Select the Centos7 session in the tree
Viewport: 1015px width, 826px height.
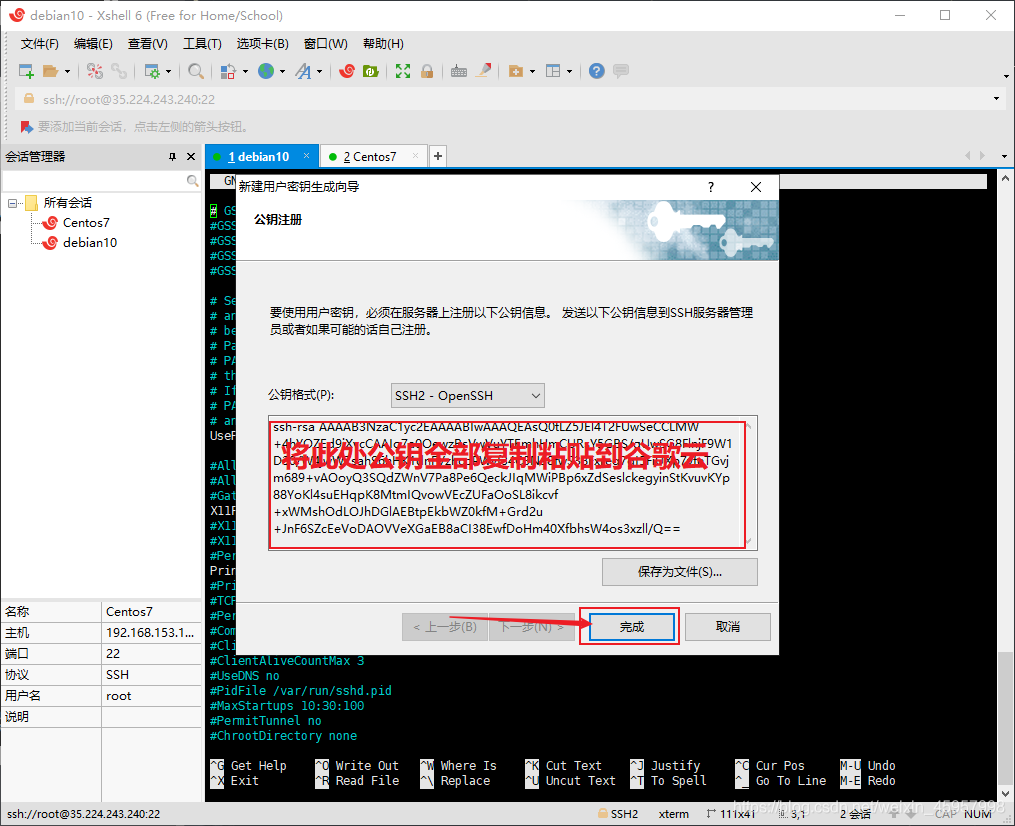pyautogui.click(x=86, y=223)
